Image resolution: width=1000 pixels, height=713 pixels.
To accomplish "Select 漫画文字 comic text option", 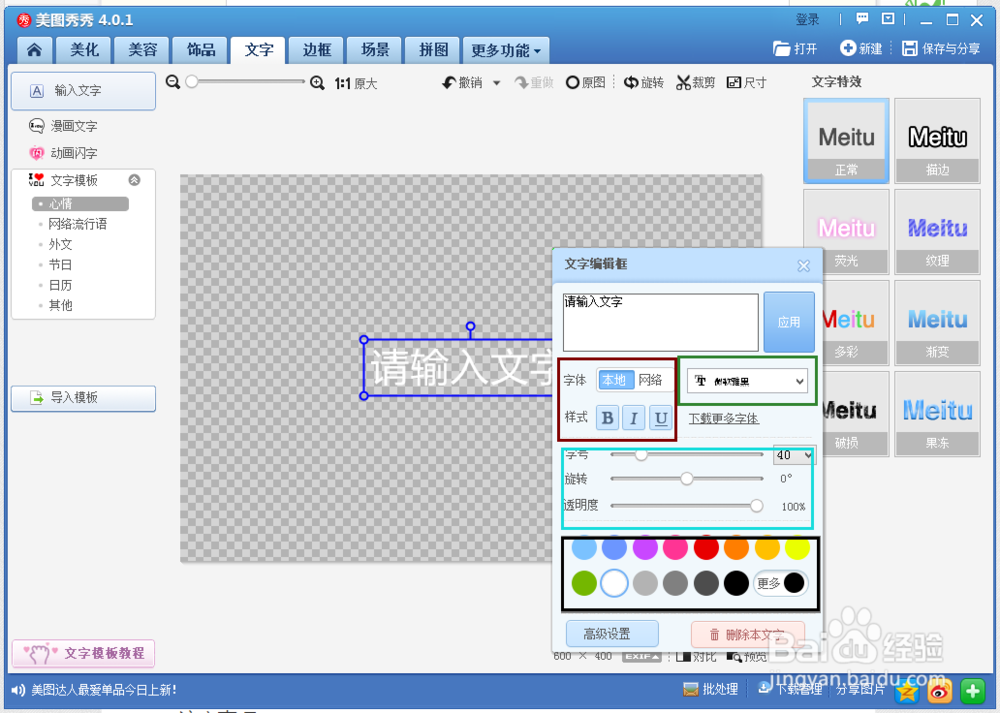I will [x=63, y=126].
